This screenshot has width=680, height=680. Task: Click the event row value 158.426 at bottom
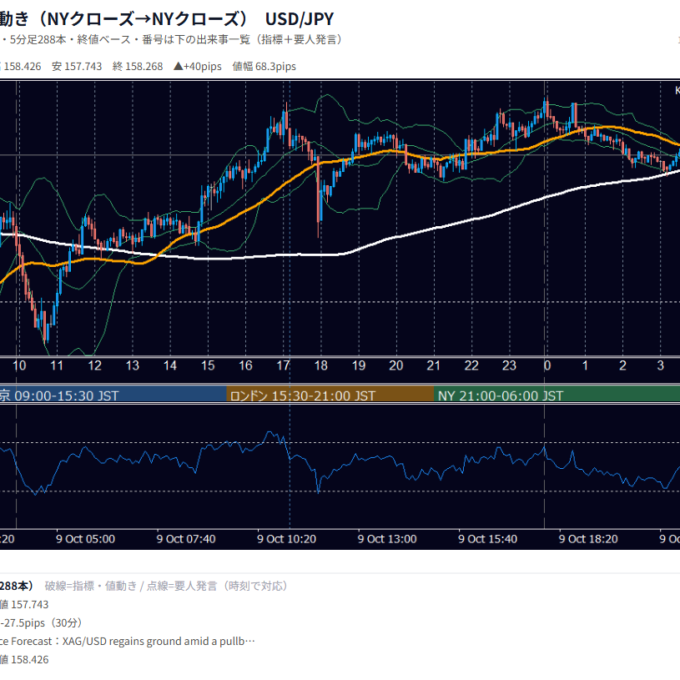pos(24,660)
